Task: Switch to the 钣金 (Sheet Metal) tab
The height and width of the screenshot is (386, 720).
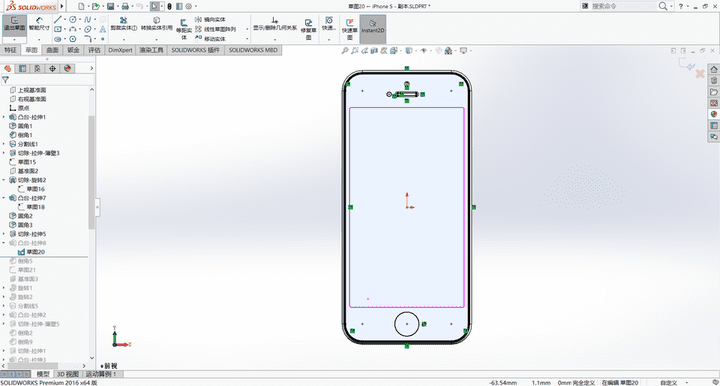Action: (73, 50)
